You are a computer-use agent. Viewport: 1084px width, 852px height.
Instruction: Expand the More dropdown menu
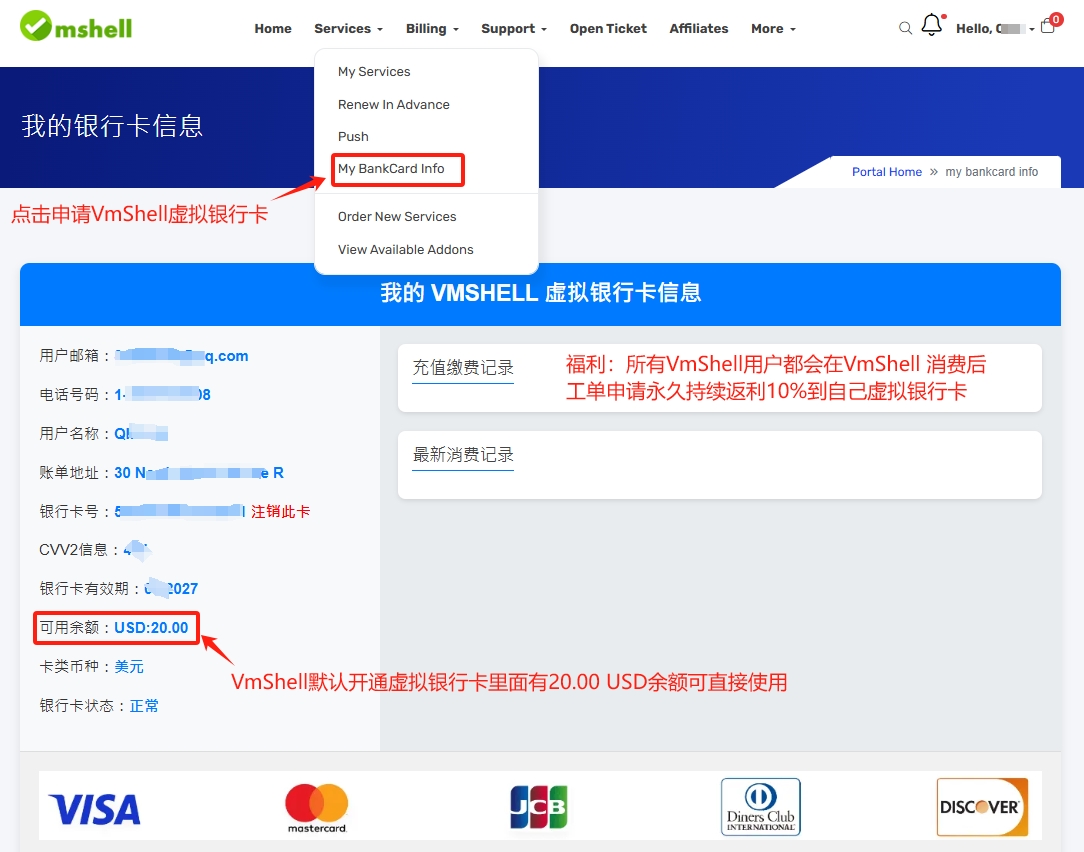(773, 29)
